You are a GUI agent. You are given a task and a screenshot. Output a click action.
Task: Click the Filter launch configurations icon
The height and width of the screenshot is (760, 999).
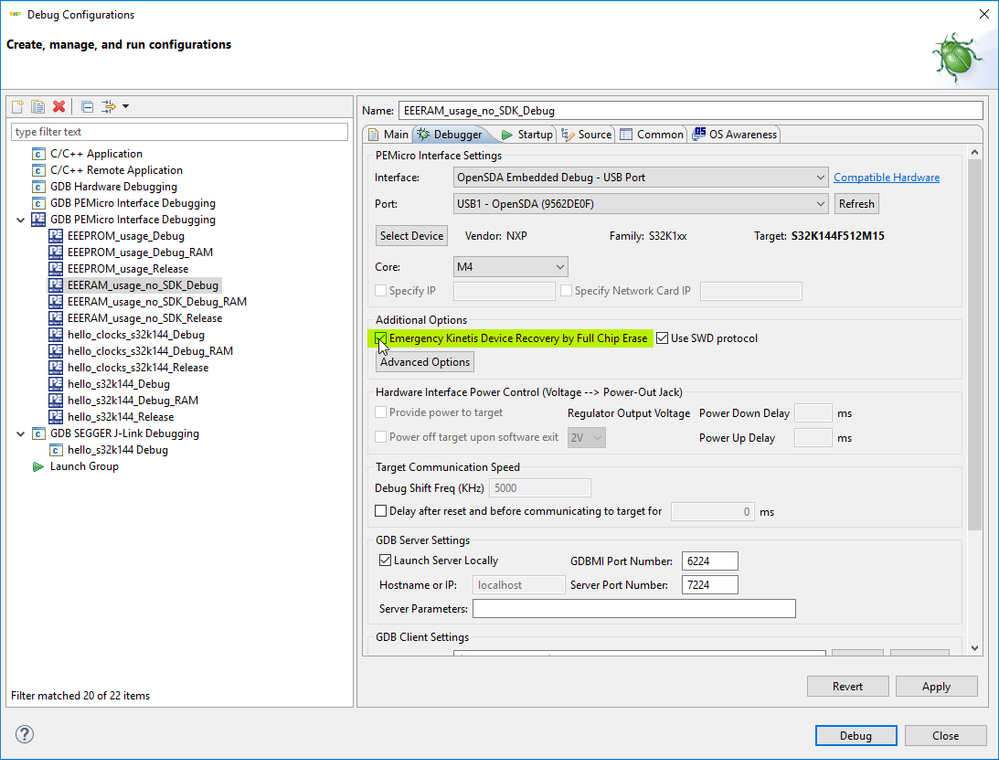[109, 106]
